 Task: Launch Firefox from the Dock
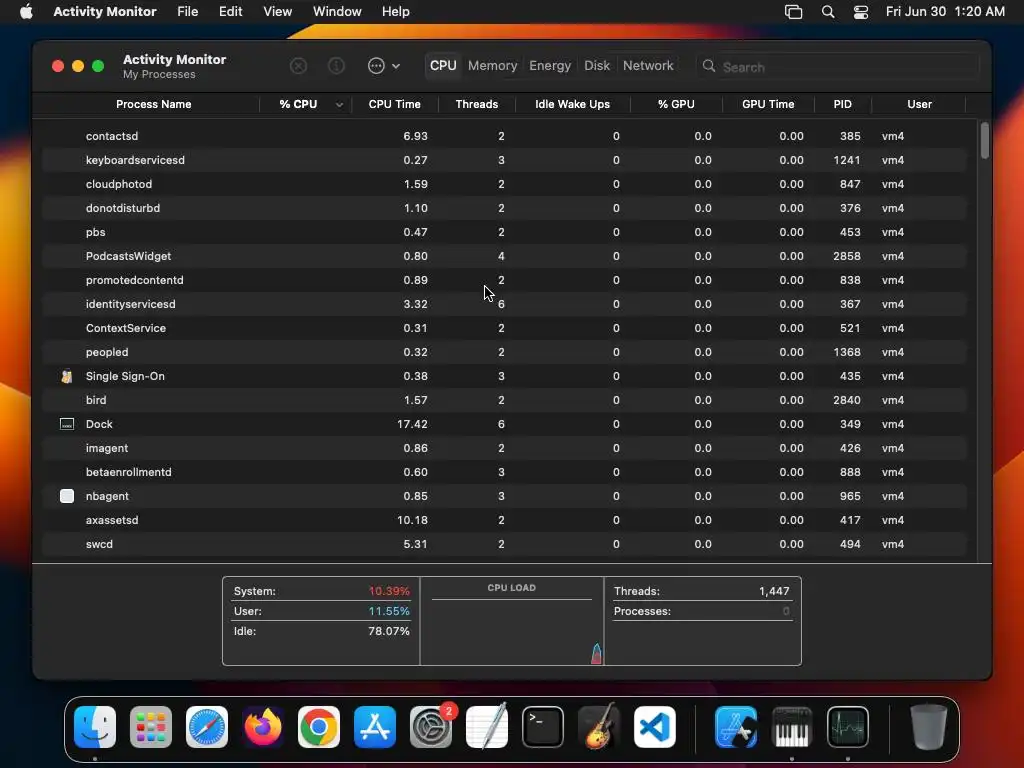263,727
